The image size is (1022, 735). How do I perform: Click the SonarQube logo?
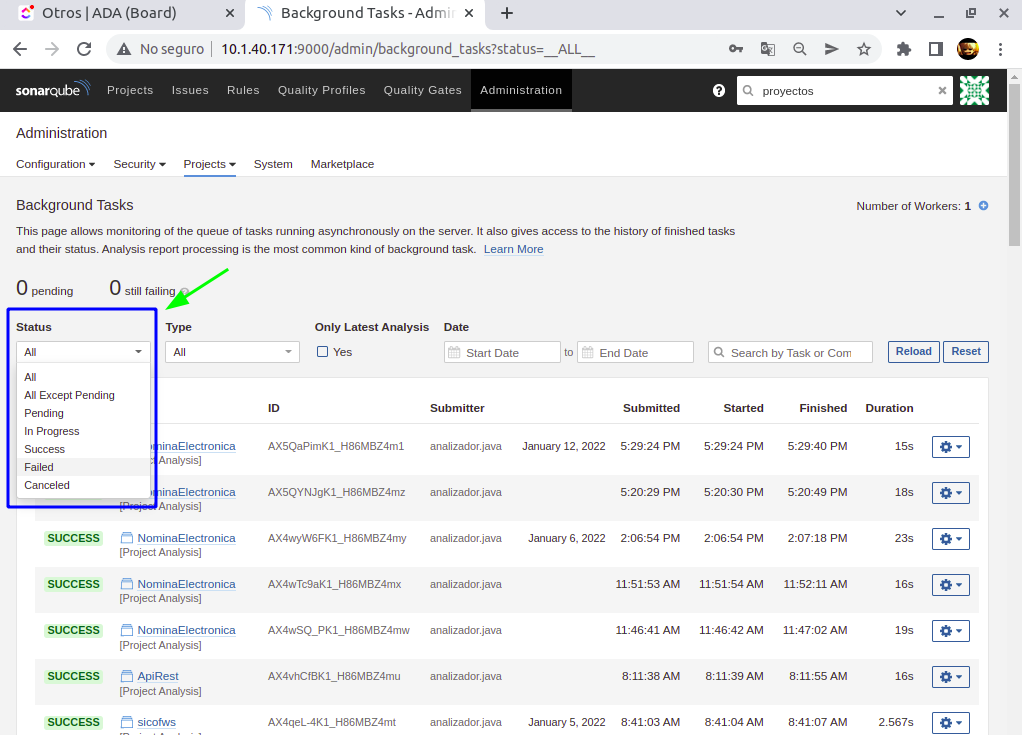[x=52, y=90]
